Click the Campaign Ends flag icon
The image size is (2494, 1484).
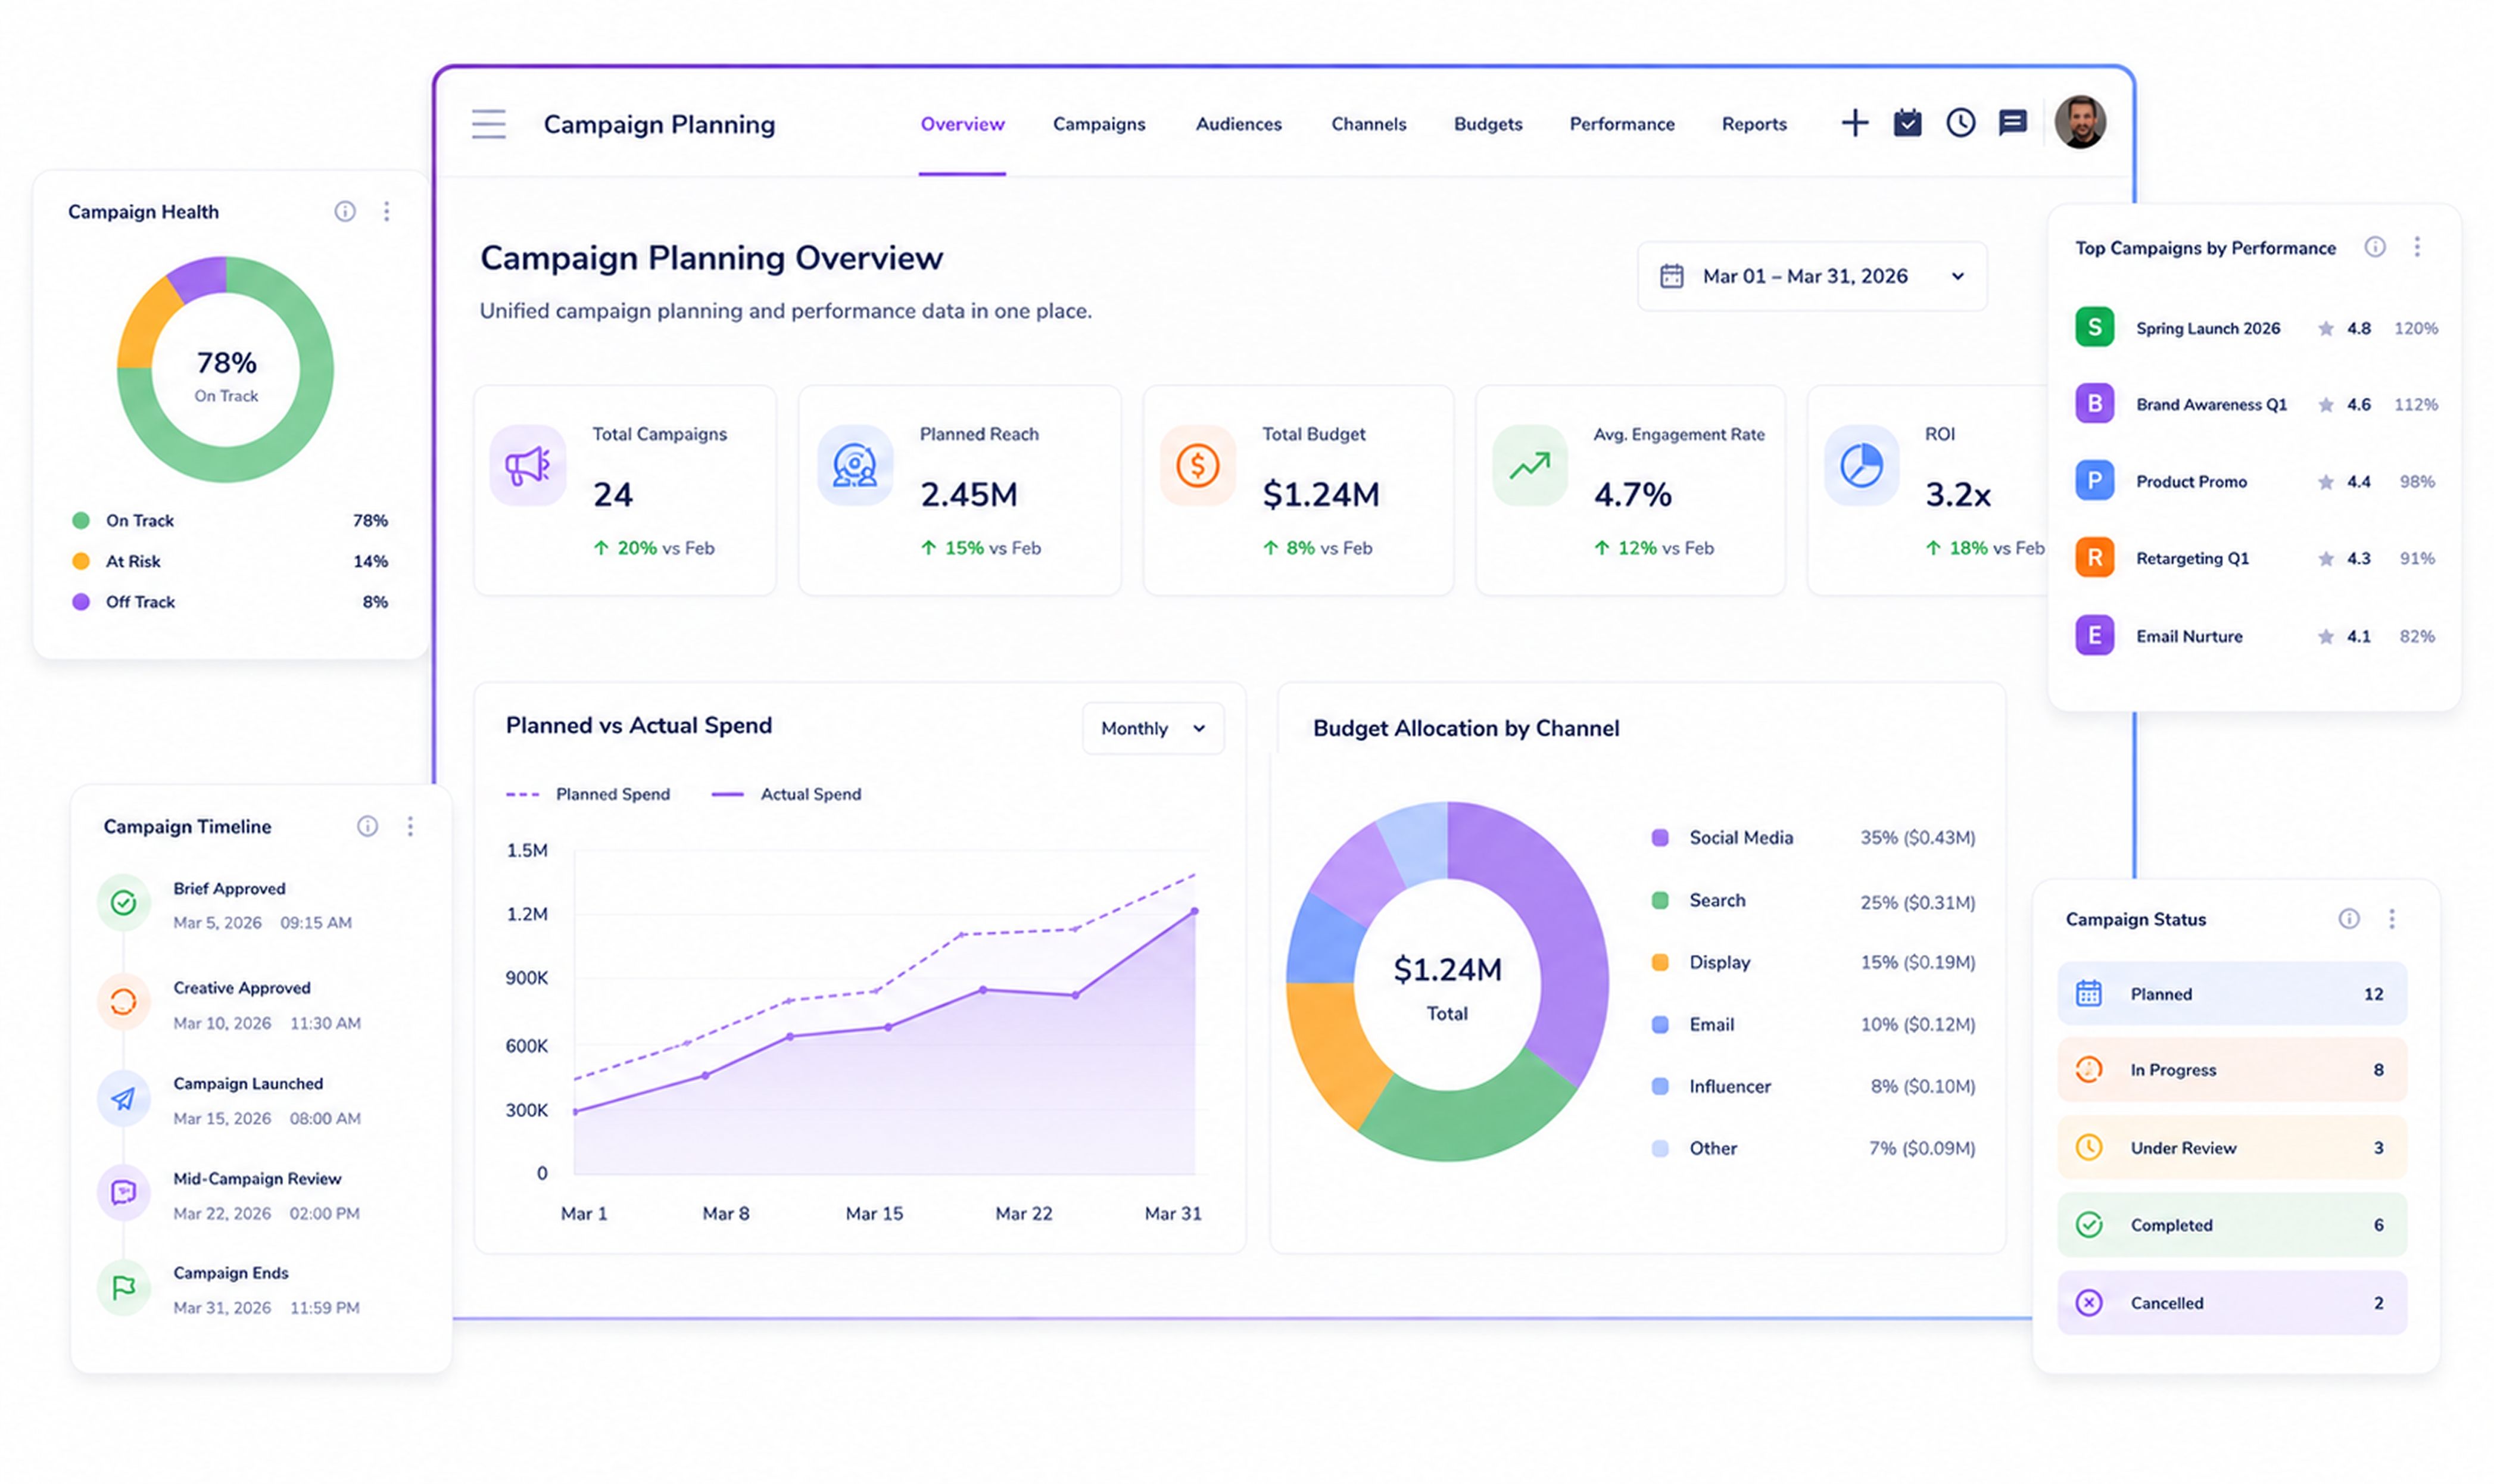click(x=124, y=1288)
